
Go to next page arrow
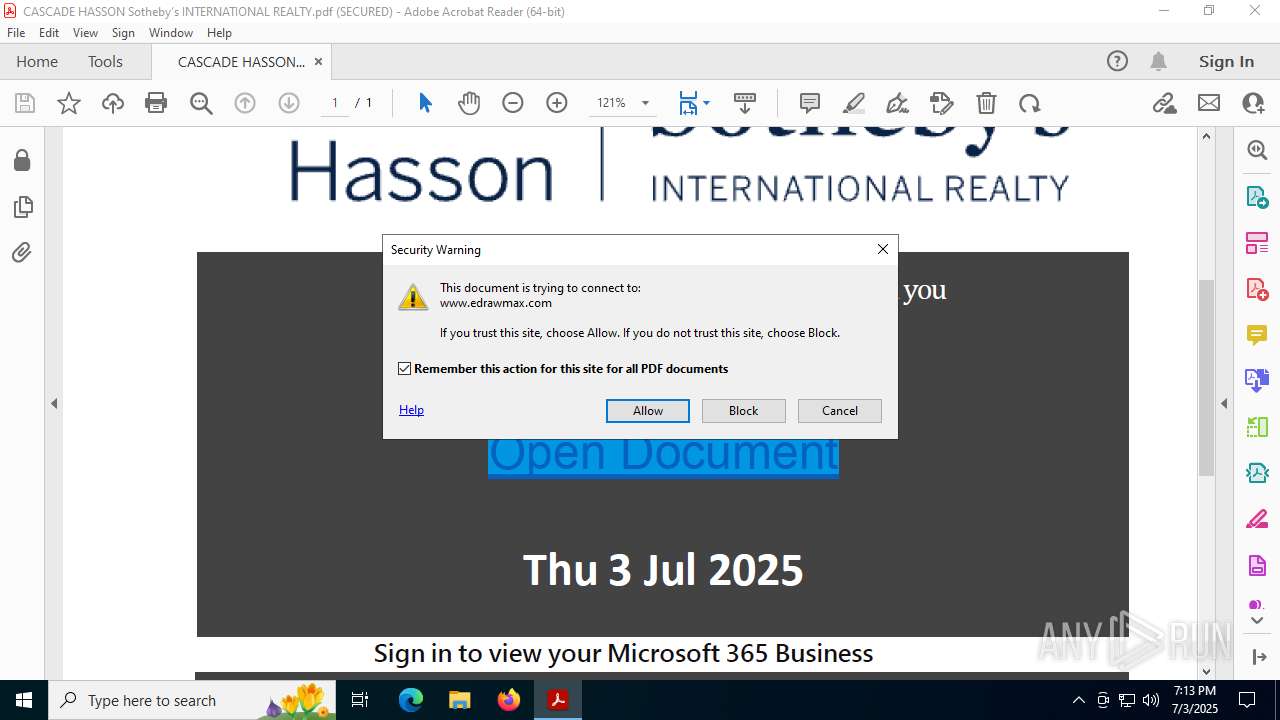click(x=289, y=103)
